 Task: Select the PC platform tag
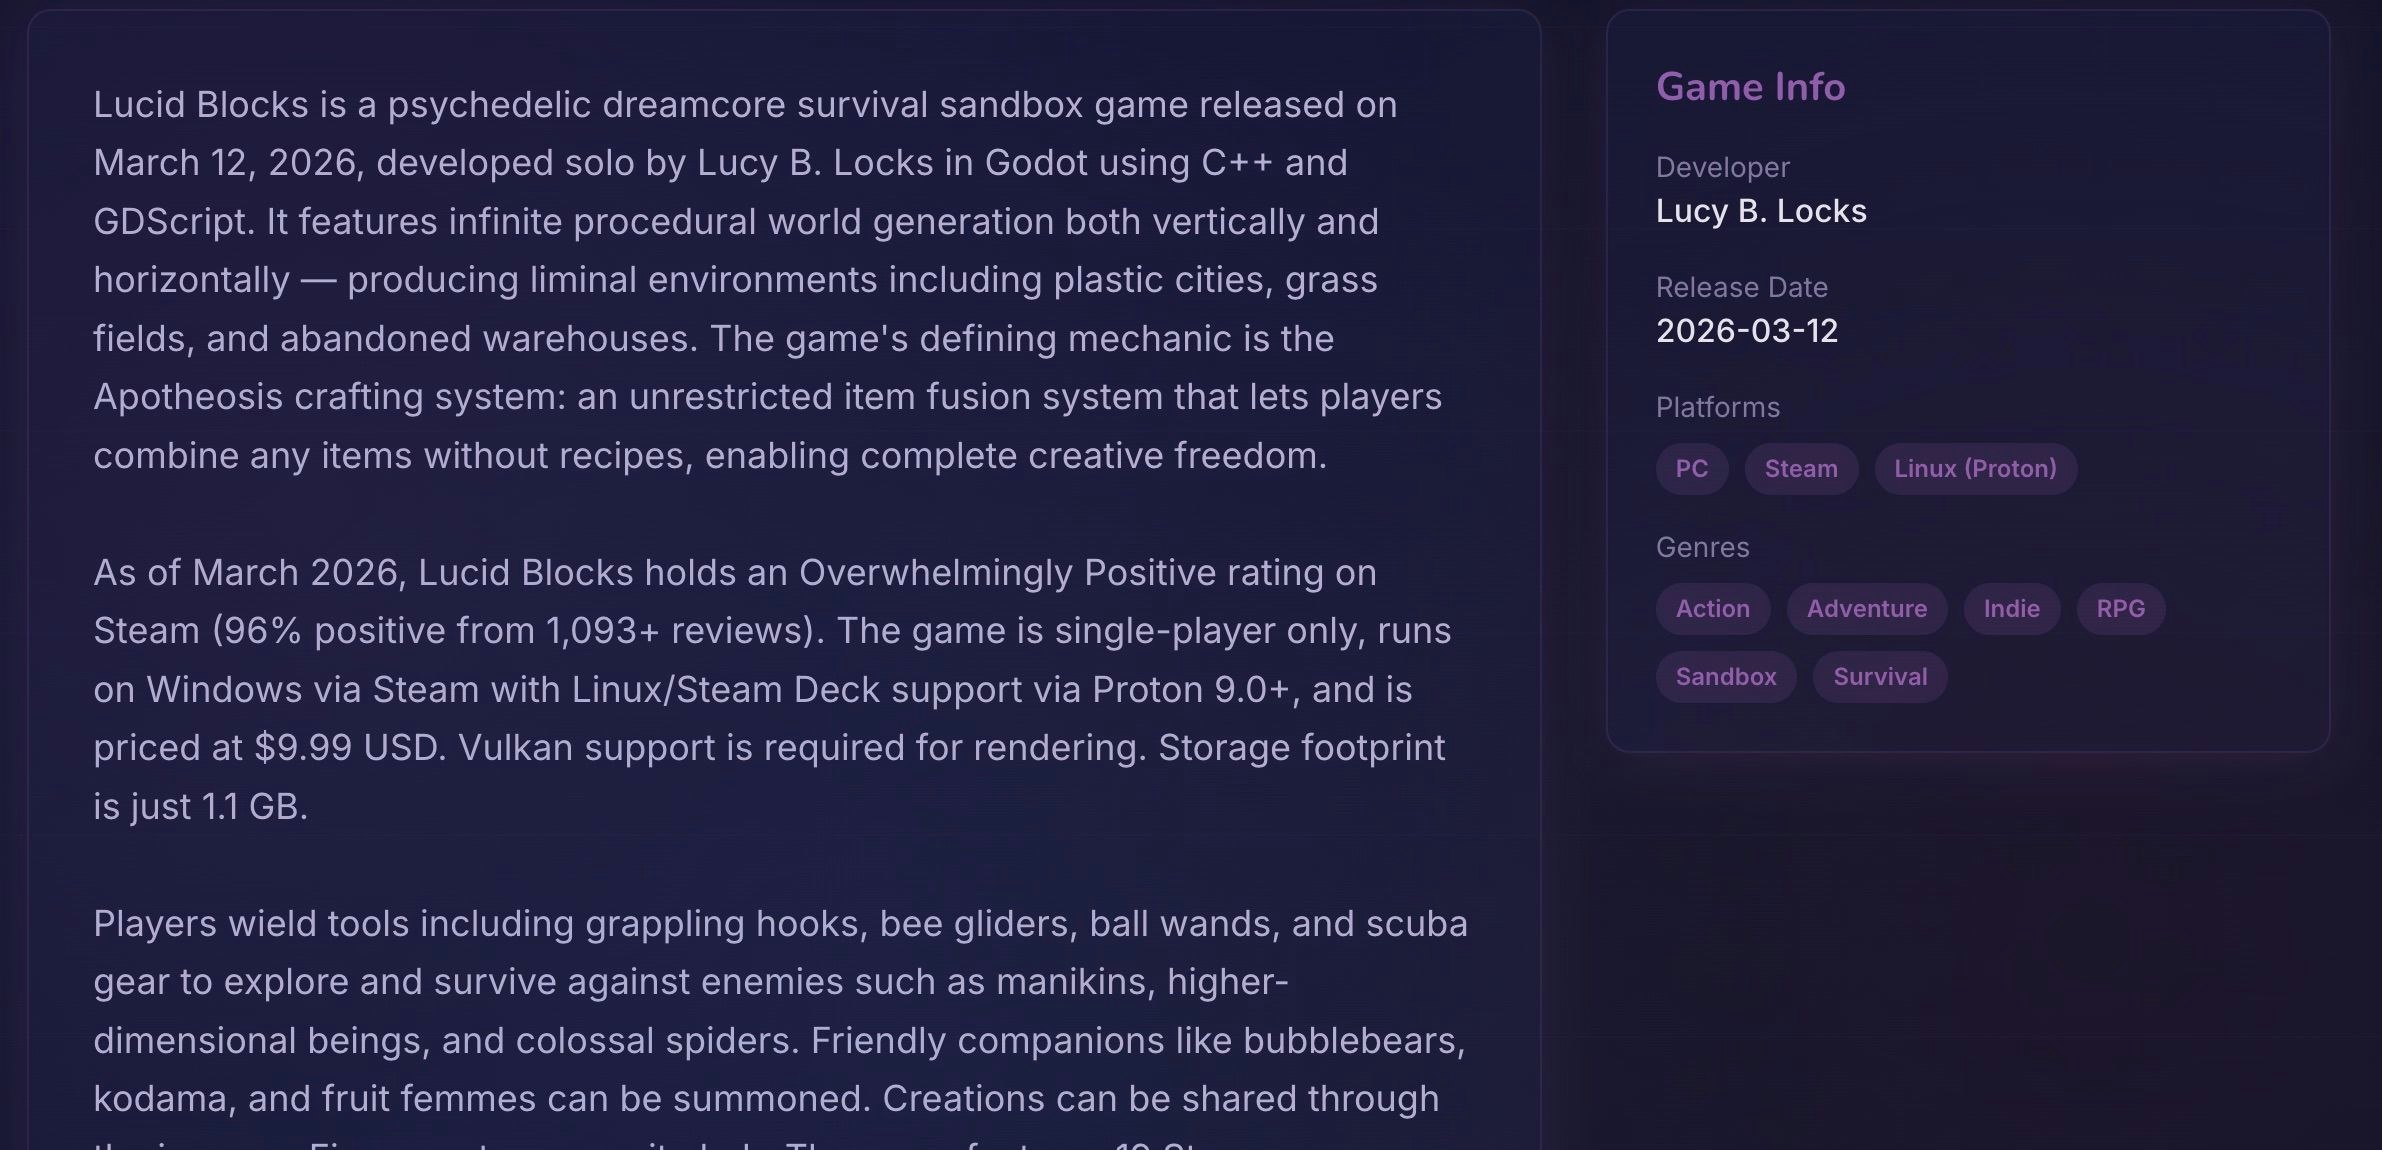tap(1691, 468)
